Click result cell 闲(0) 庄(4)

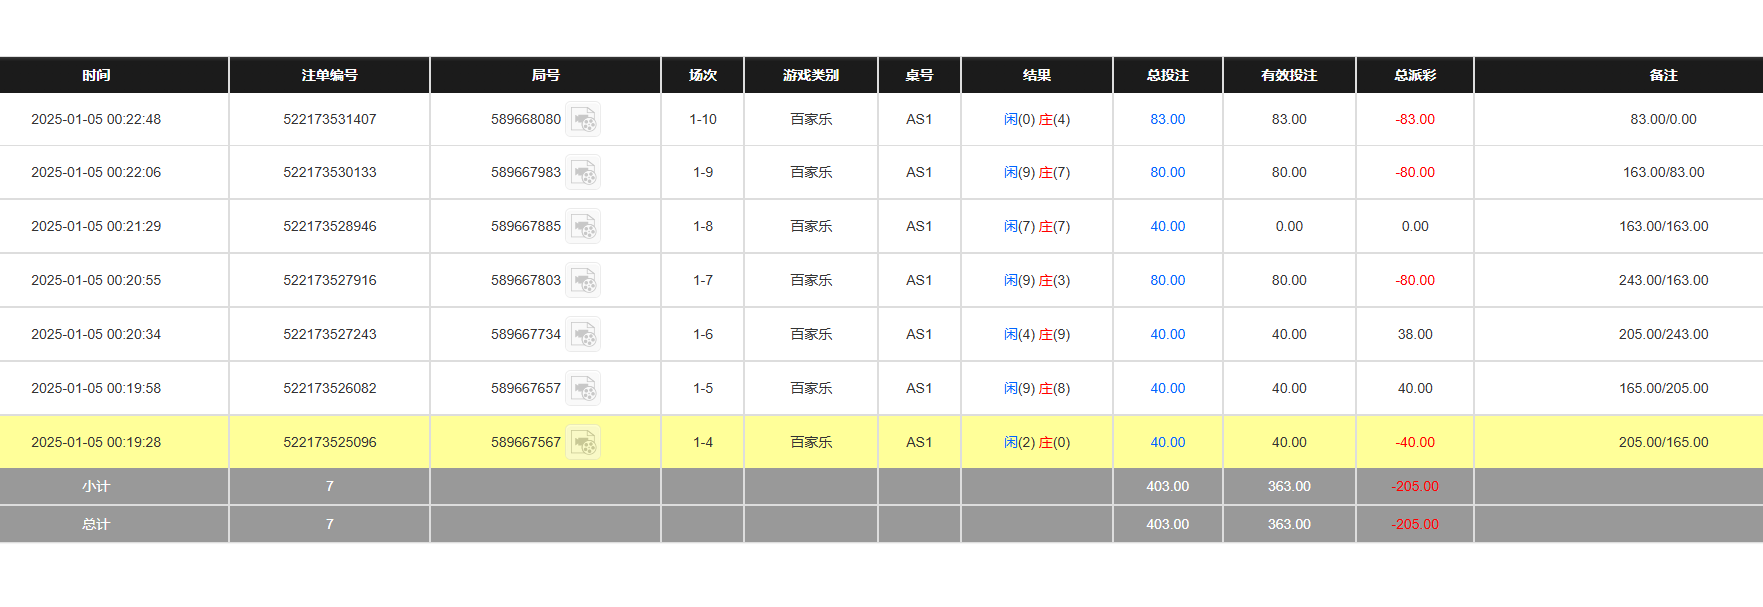pos(1036,120)
